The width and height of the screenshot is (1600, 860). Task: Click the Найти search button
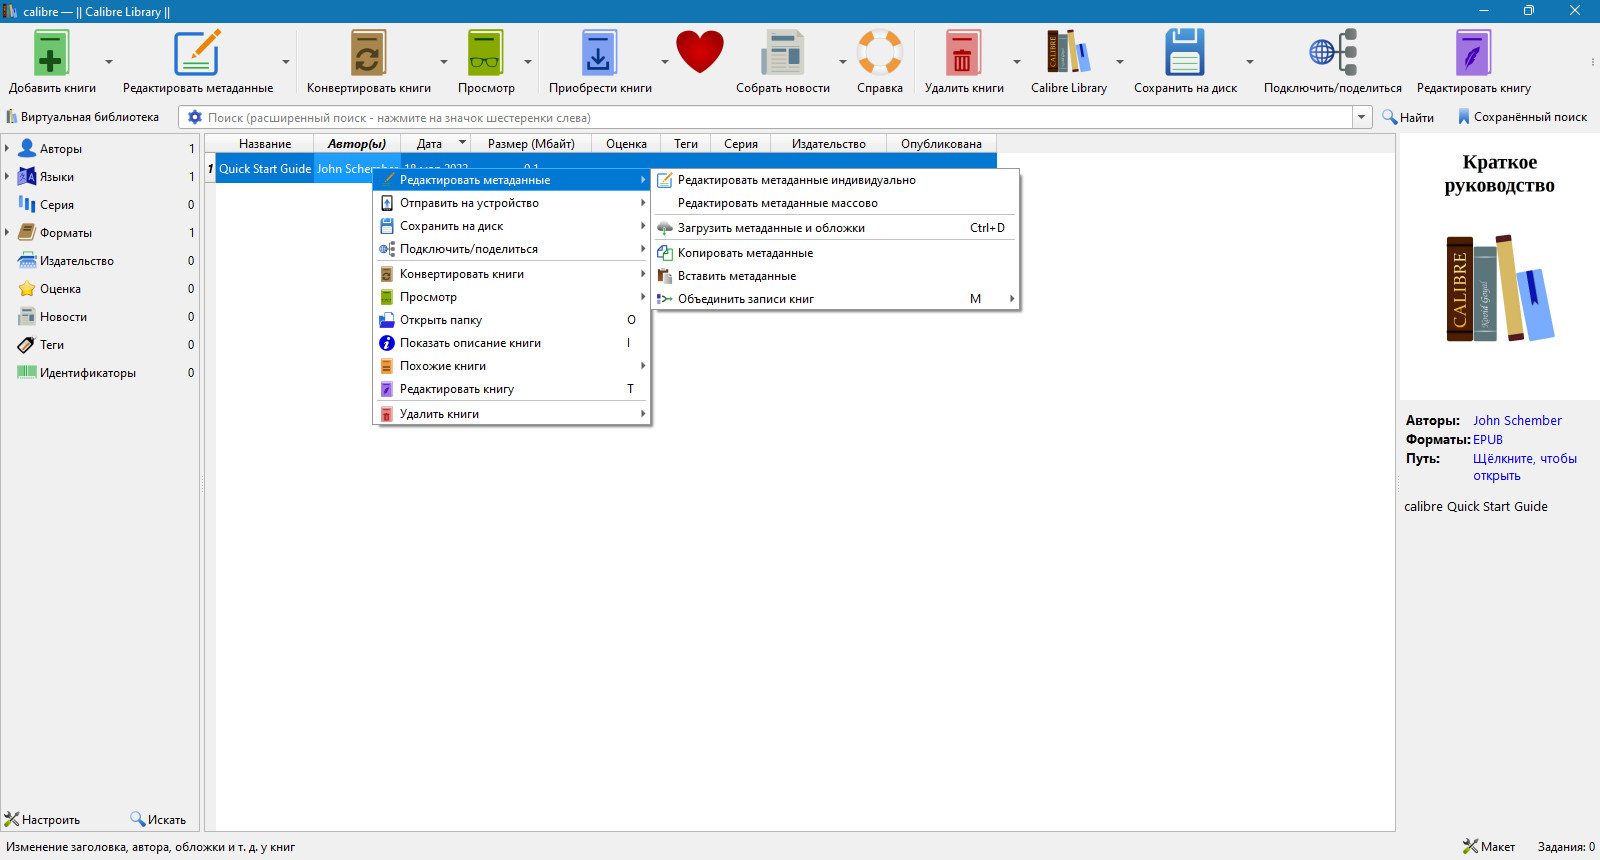pos(1408,117)
